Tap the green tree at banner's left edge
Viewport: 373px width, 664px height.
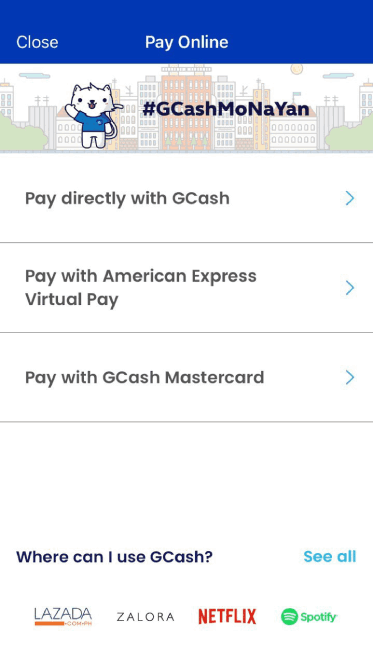(22, 132)
